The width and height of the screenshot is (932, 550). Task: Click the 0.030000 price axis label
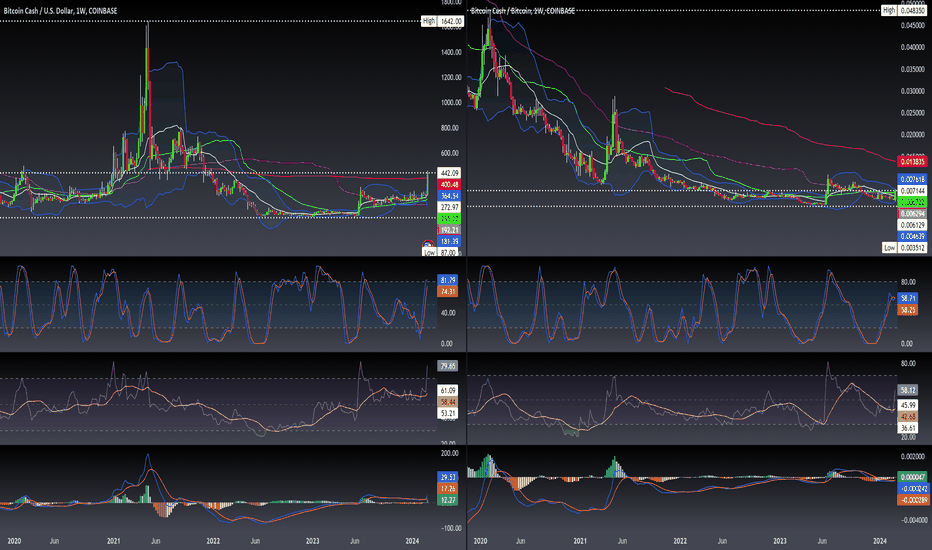click(912, 92)
